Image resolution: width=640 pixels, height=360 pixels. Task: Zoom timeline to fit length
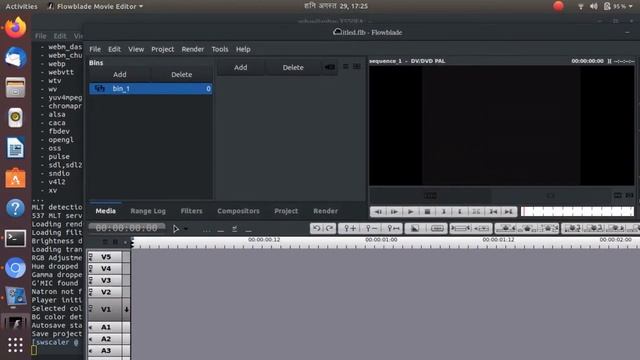point(393,229)
